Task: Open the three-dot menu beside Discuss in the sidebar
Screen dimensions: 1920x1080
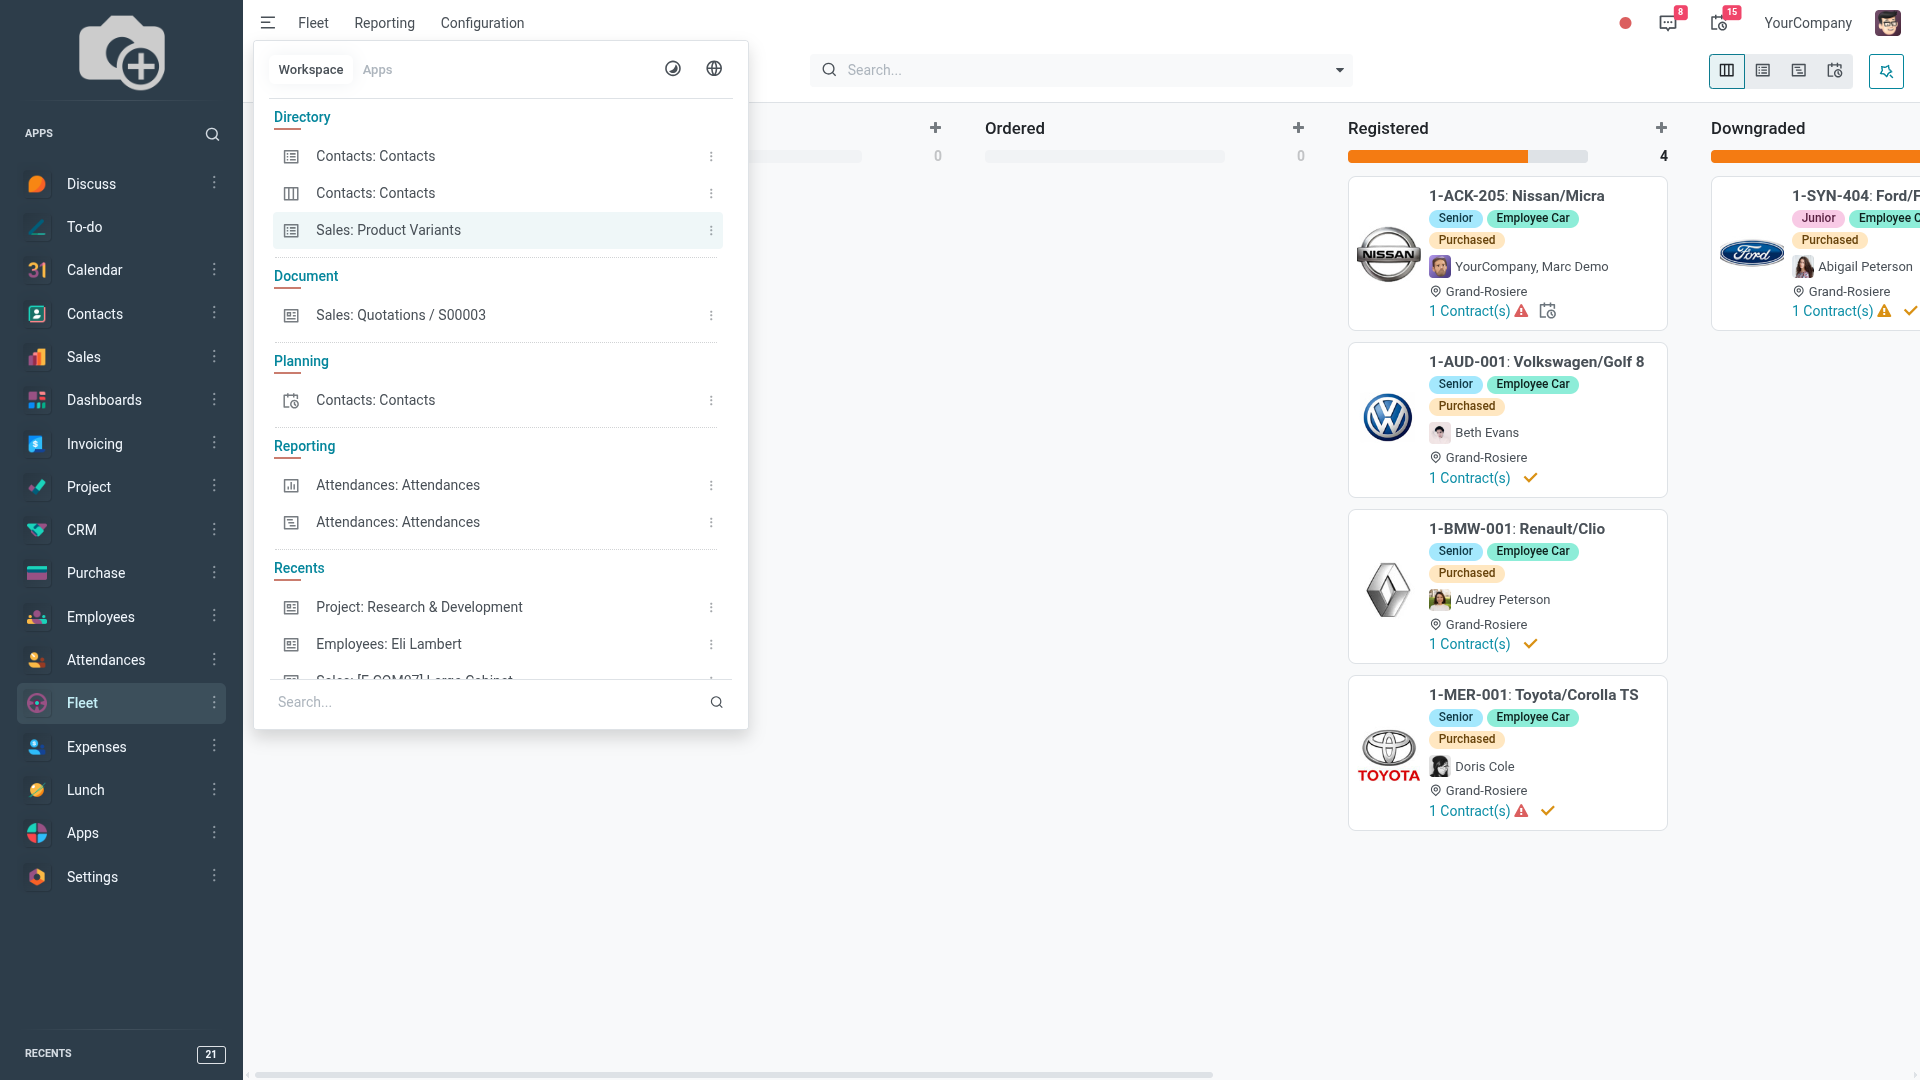Action: (214, 183)
